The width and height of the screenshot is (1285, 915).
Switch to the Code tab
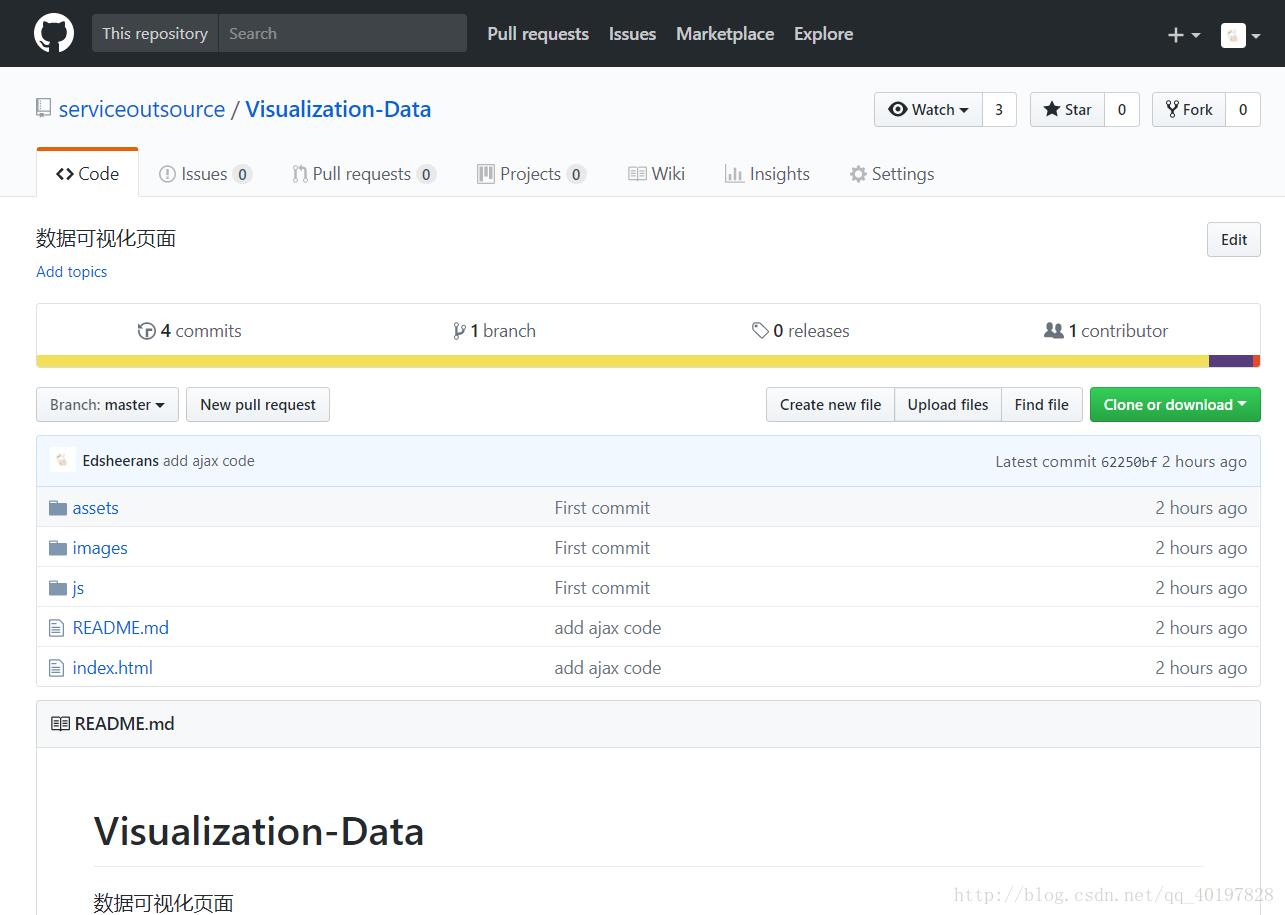87,174
